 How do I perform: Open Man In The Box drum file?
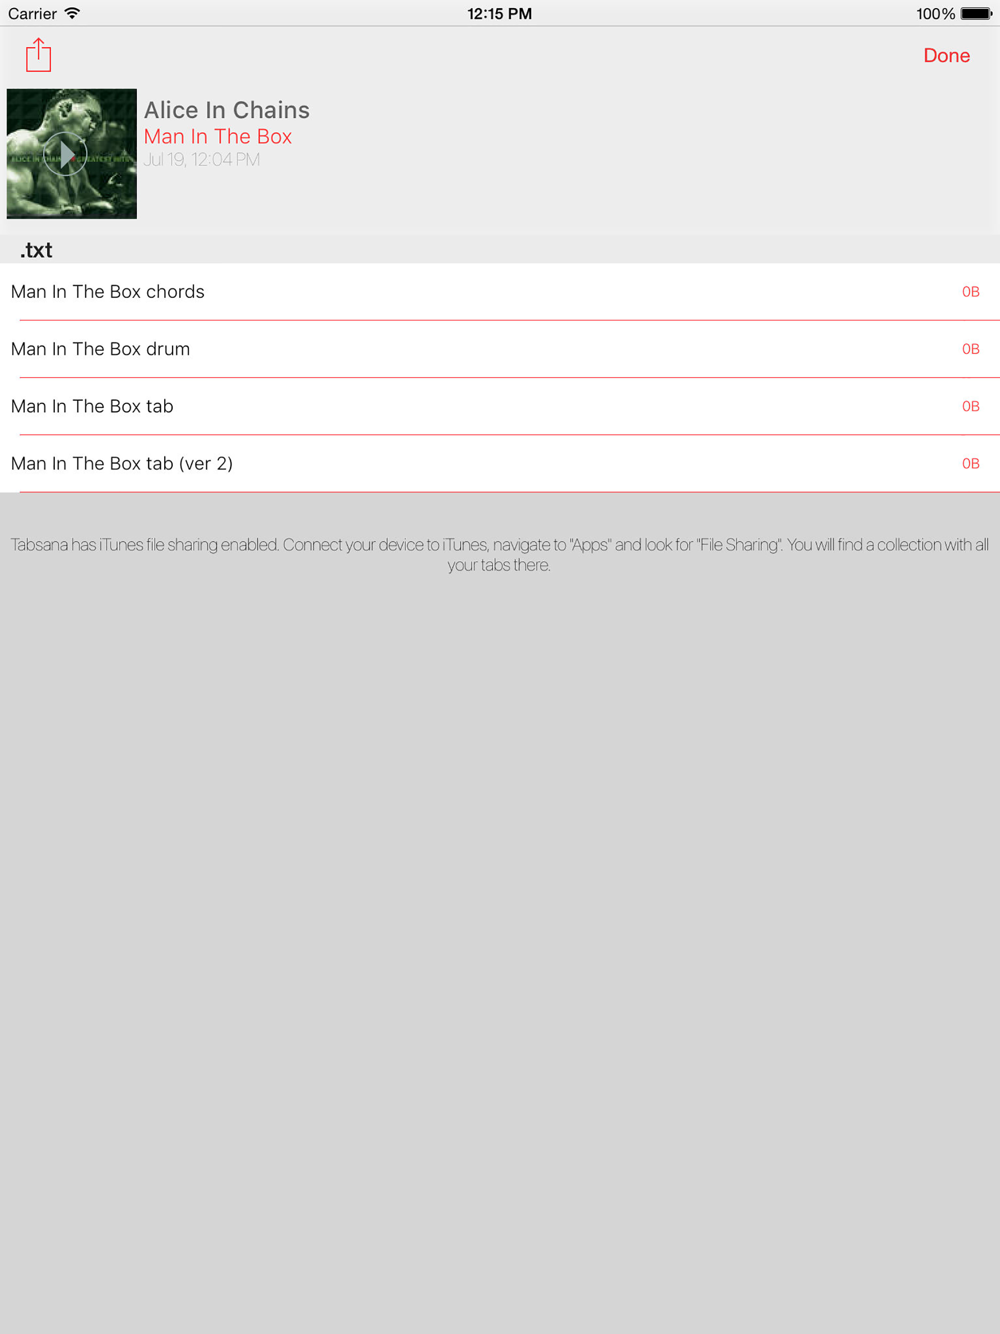click(500, 349)
